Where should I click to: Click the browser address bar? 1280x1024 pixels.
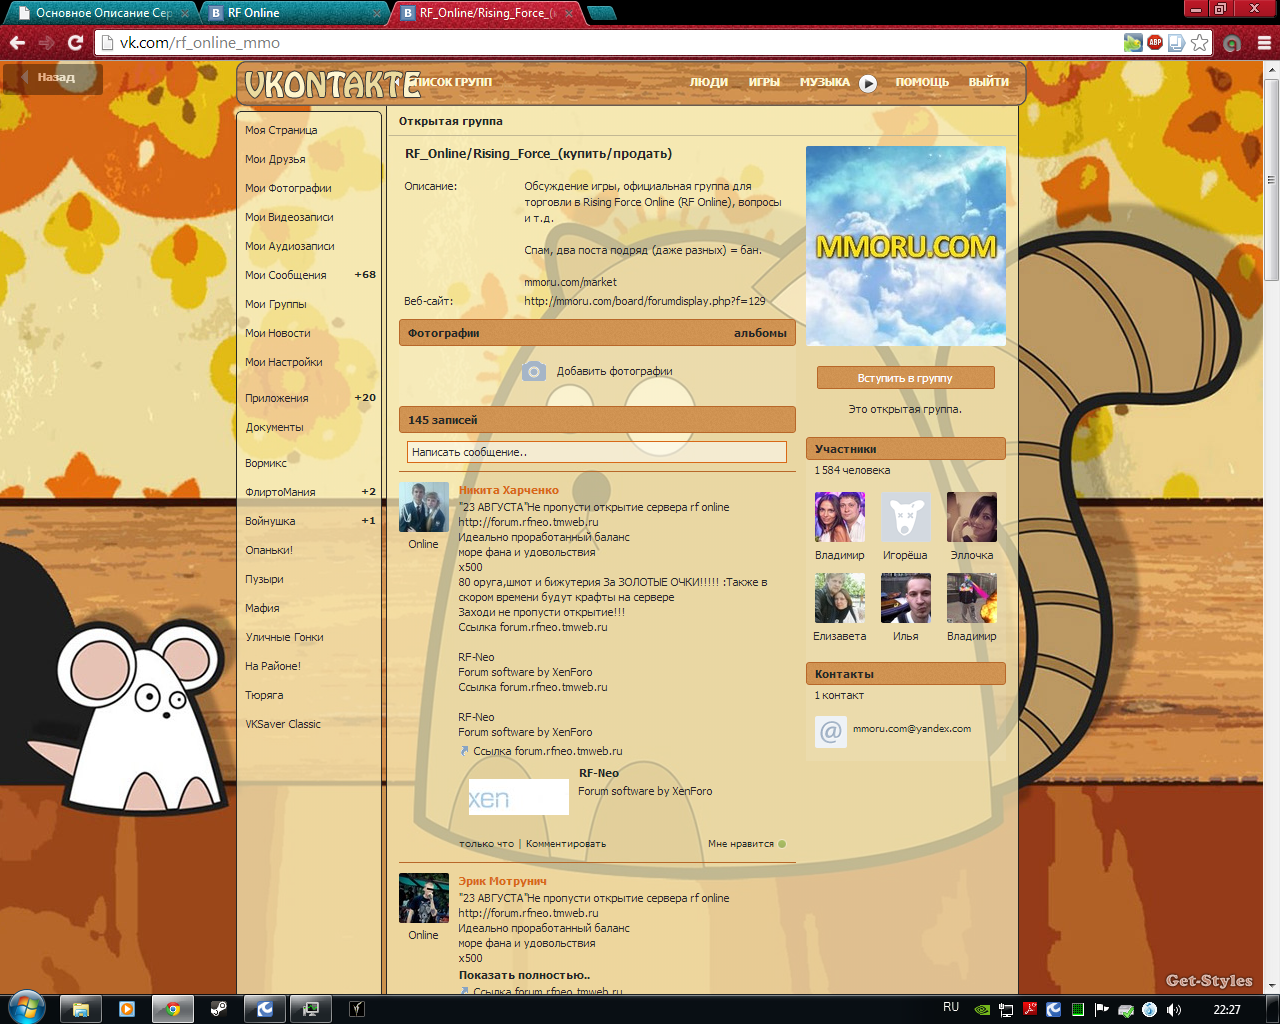pos(610,43)
